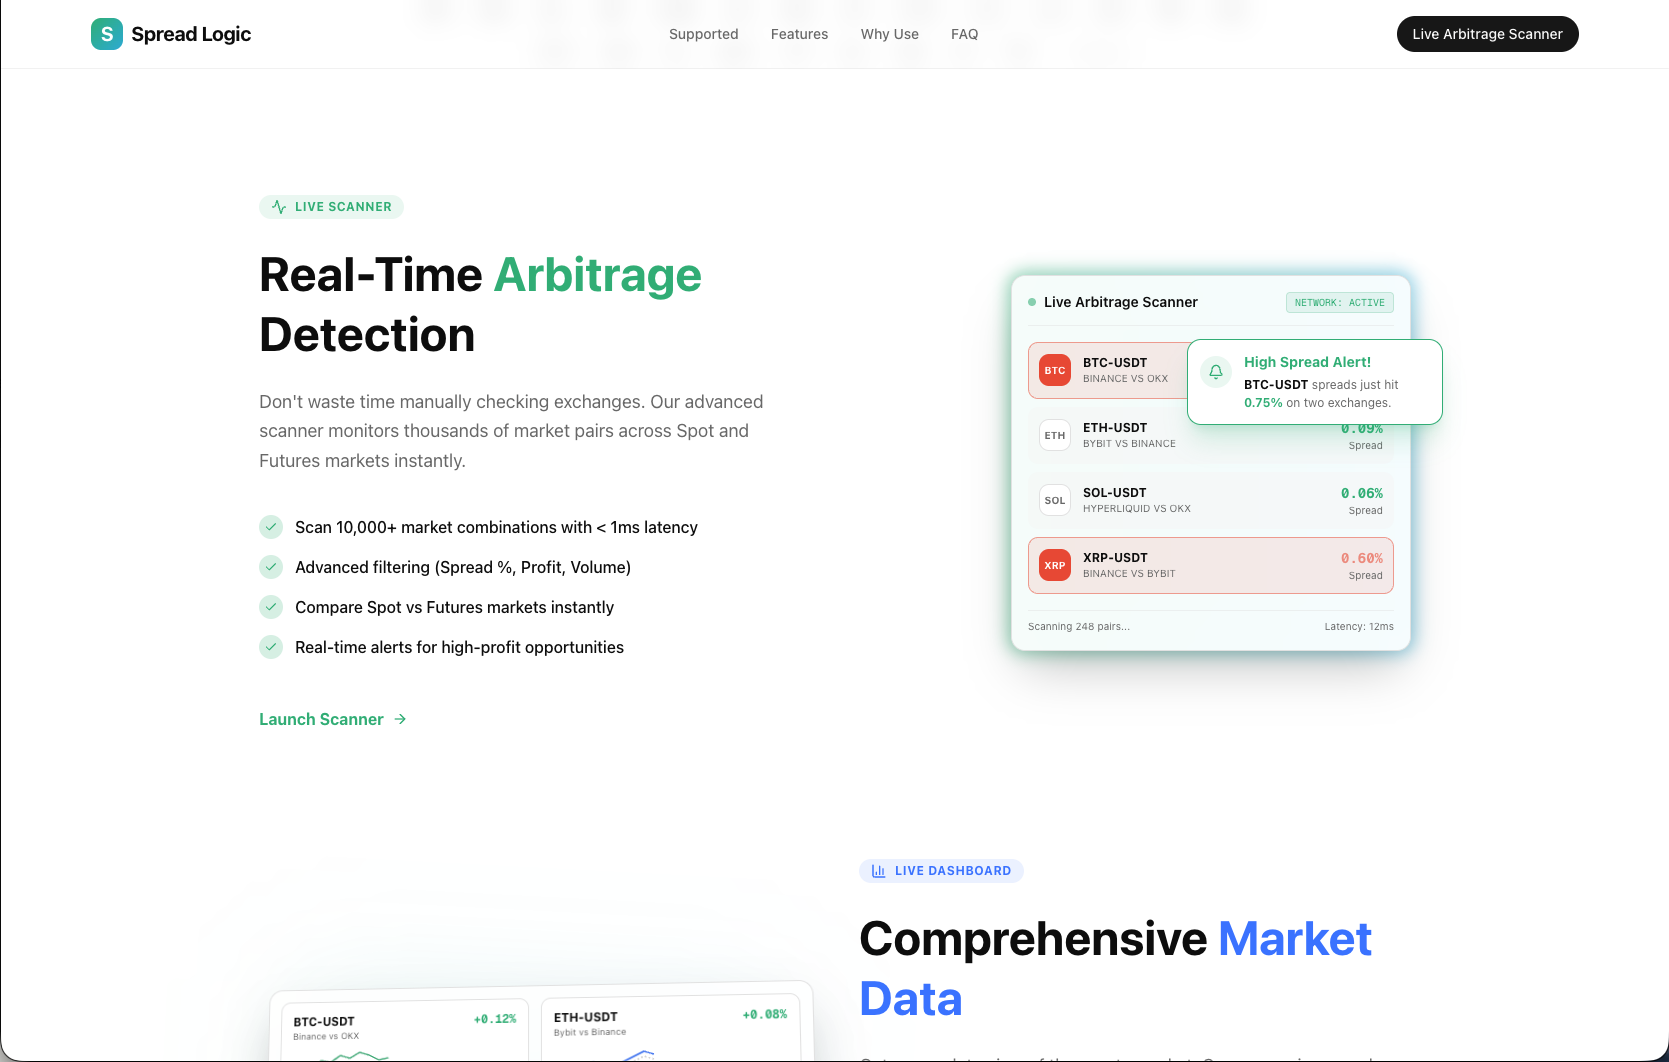The width and height of the screenshot is (1669, 1062).
Task: Select the XRP coin icon in scanner card
Action: coord(1054,565)
